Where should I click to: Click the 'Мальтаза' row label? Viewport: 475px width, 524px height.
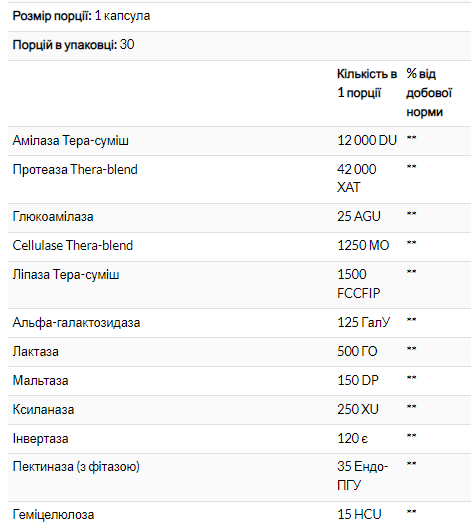40,381
